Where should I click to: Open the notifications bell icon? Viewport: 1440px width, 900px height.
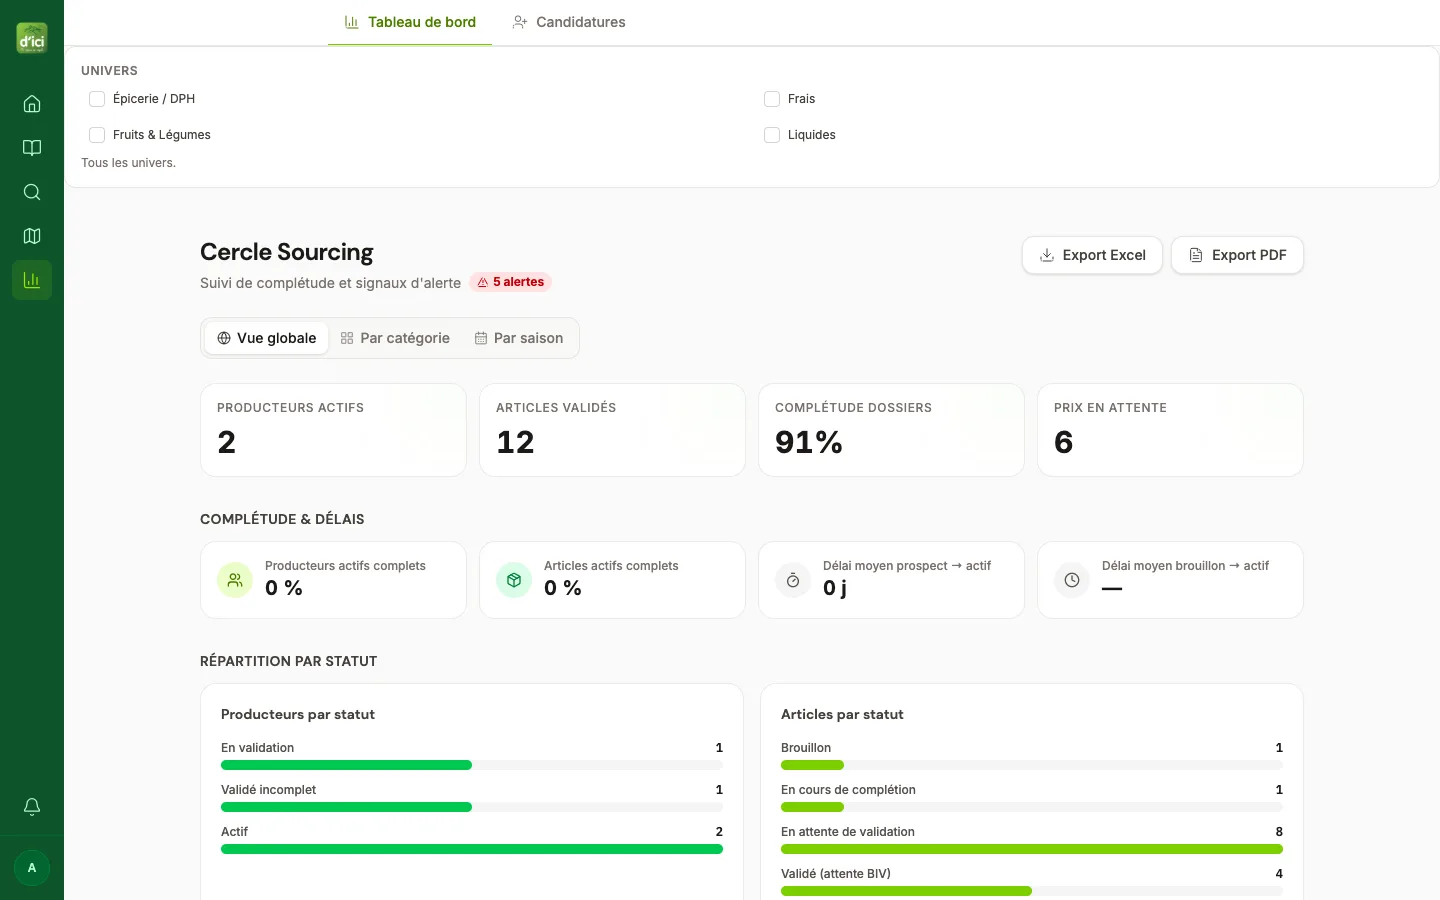click(32, 807)
